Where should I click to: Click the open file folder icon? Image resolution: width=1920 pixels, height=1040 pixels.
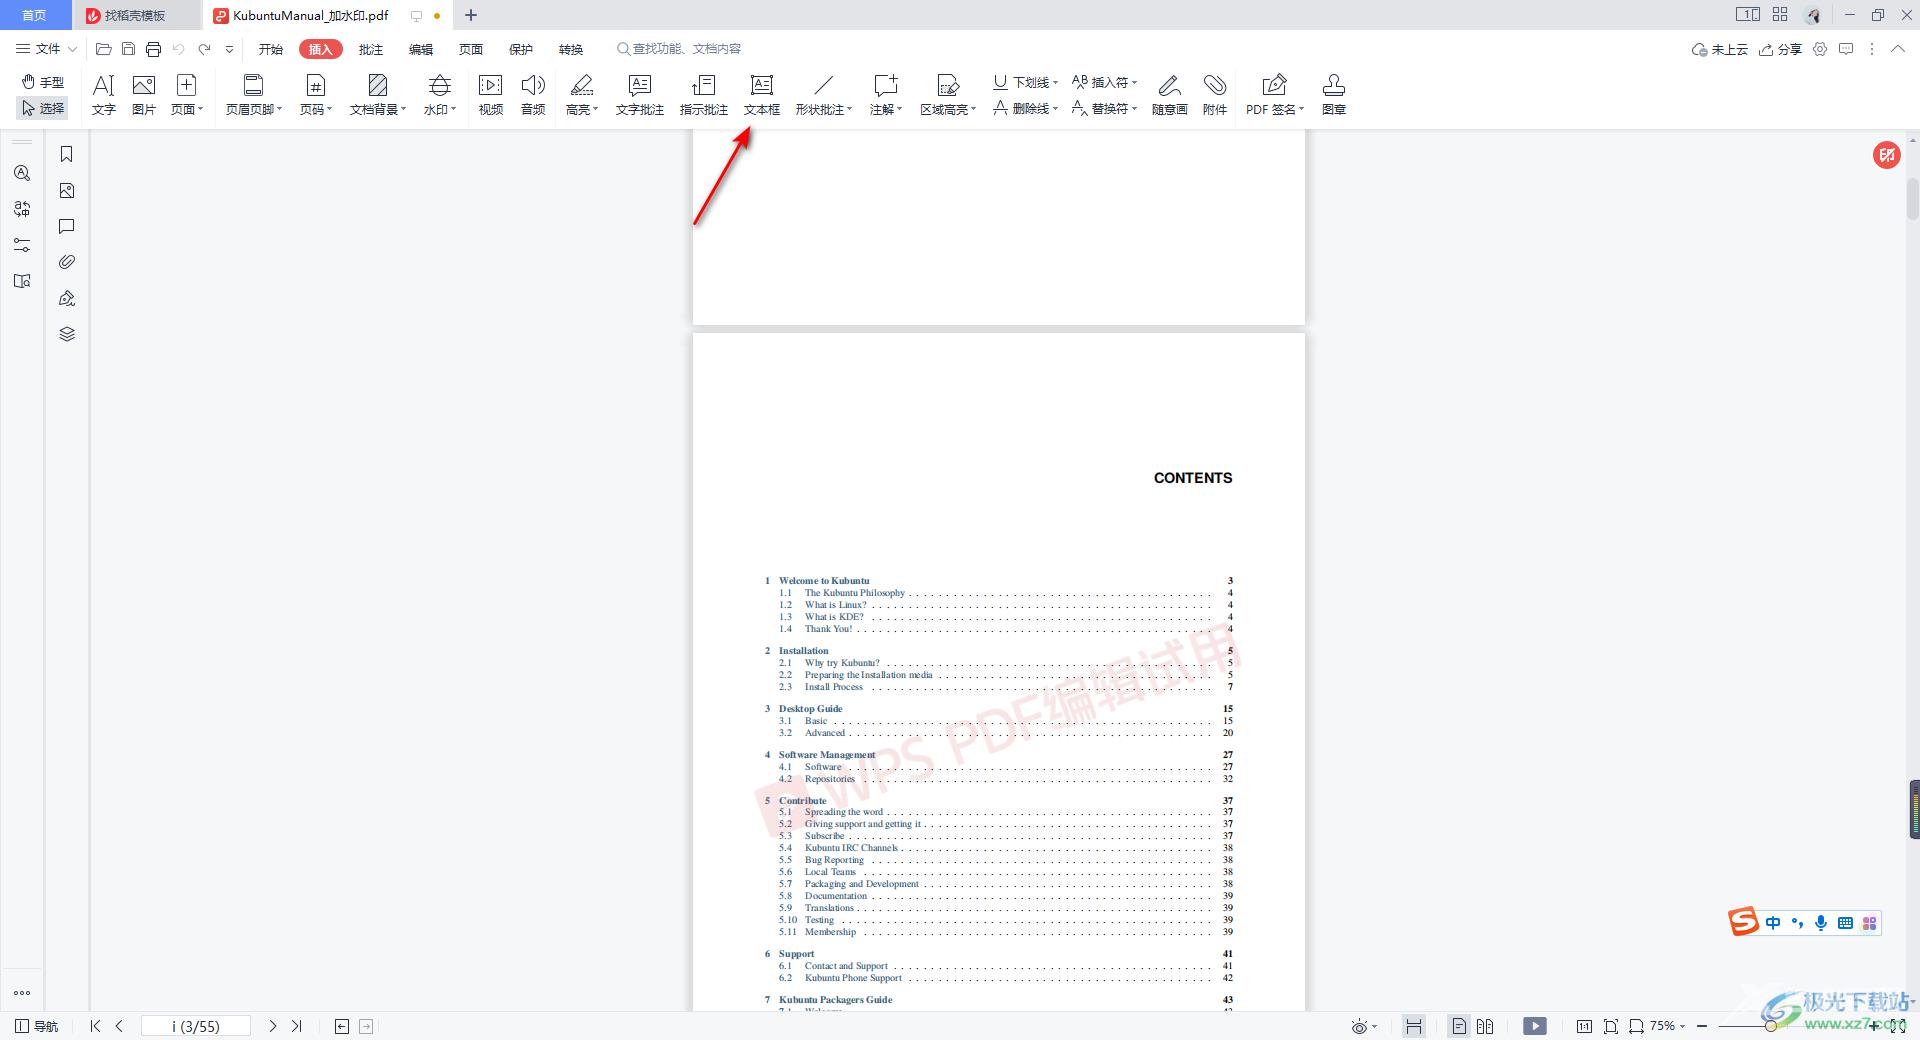tap(103, 49)
